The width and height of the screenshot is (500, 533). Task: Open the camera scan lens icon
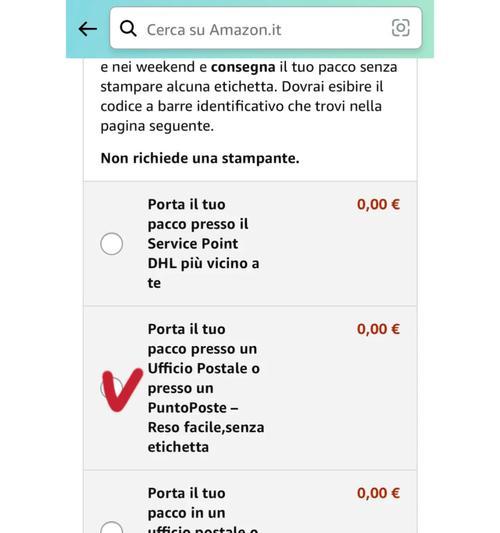coord(400,28)
